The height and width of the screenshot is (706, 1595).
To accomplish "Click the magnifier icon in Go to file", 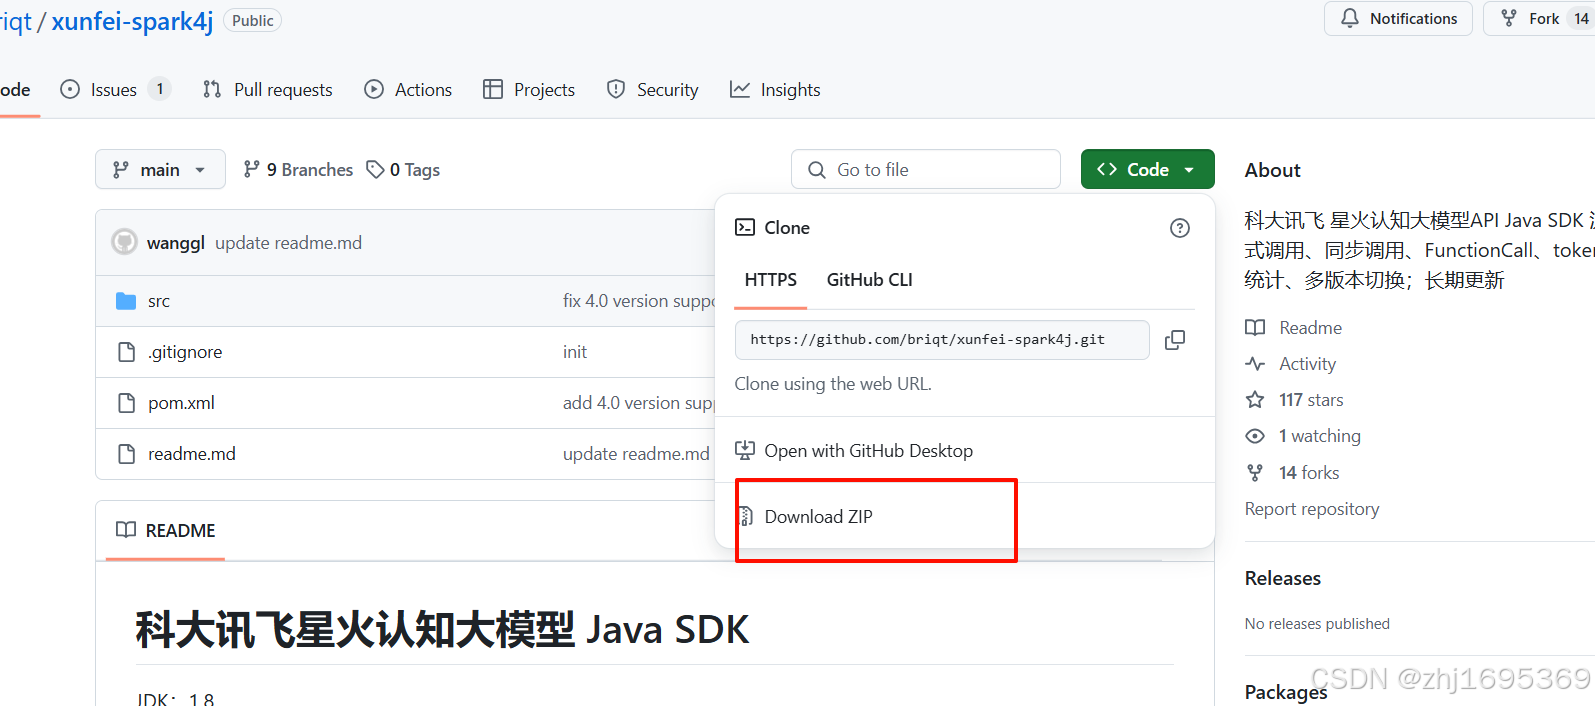I will click(817, 170).
